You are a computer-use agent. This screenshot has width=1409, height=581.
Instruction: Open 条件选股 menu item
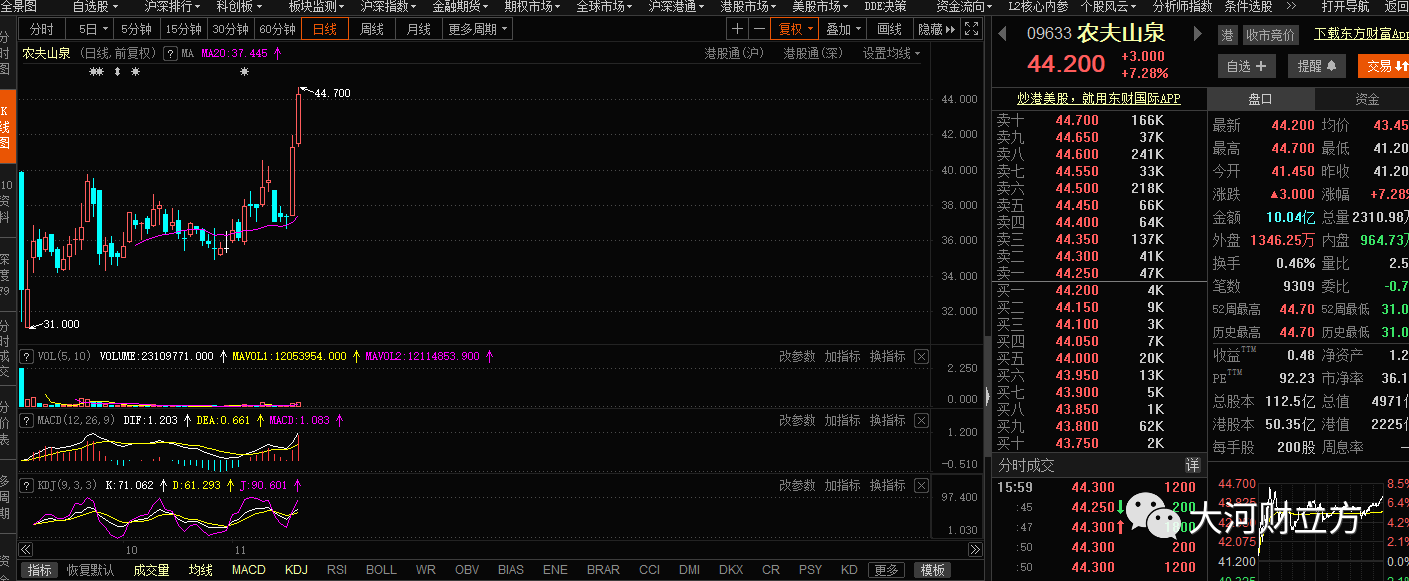click(x=1248, y=6)
